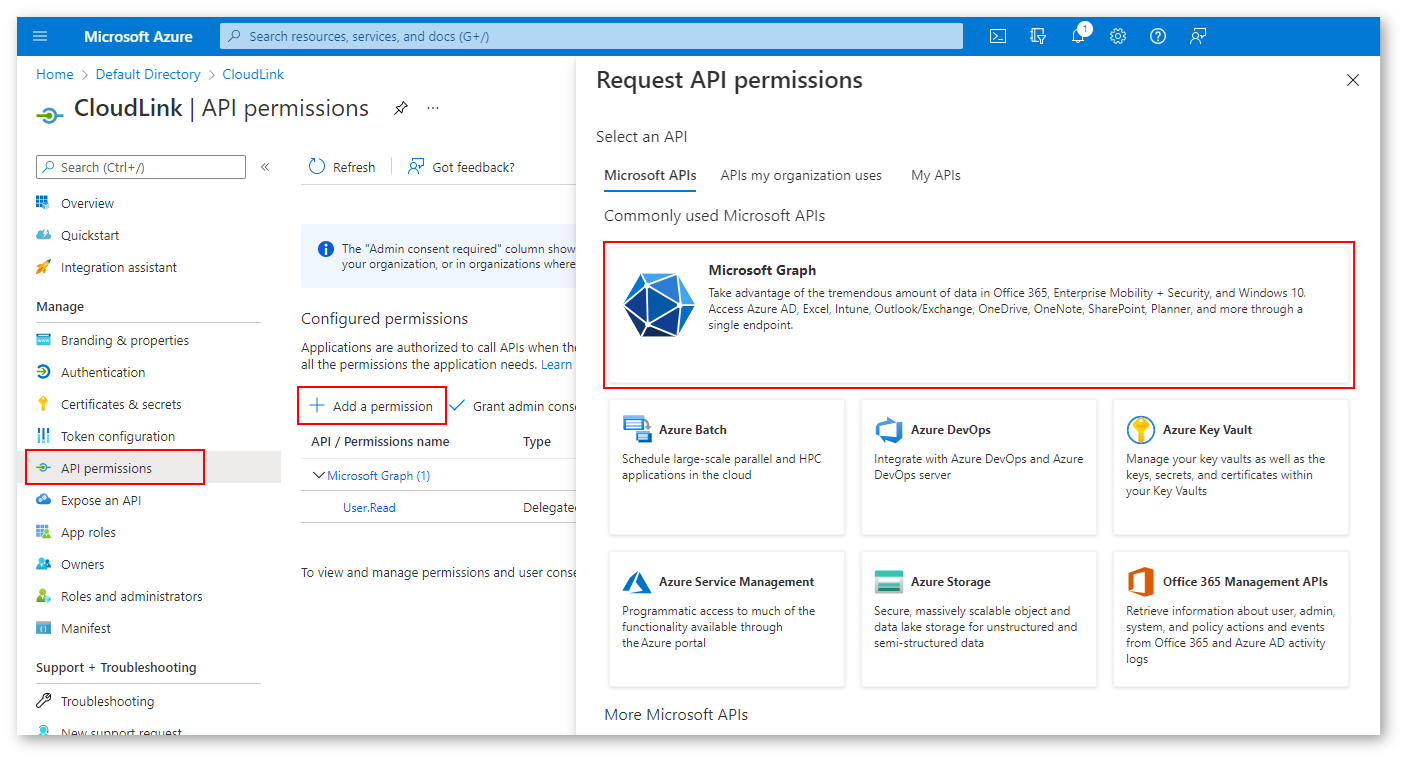This screenshot has width=1406, height=761.
Task: Click API / Permissions name column header
Action: 380,442
